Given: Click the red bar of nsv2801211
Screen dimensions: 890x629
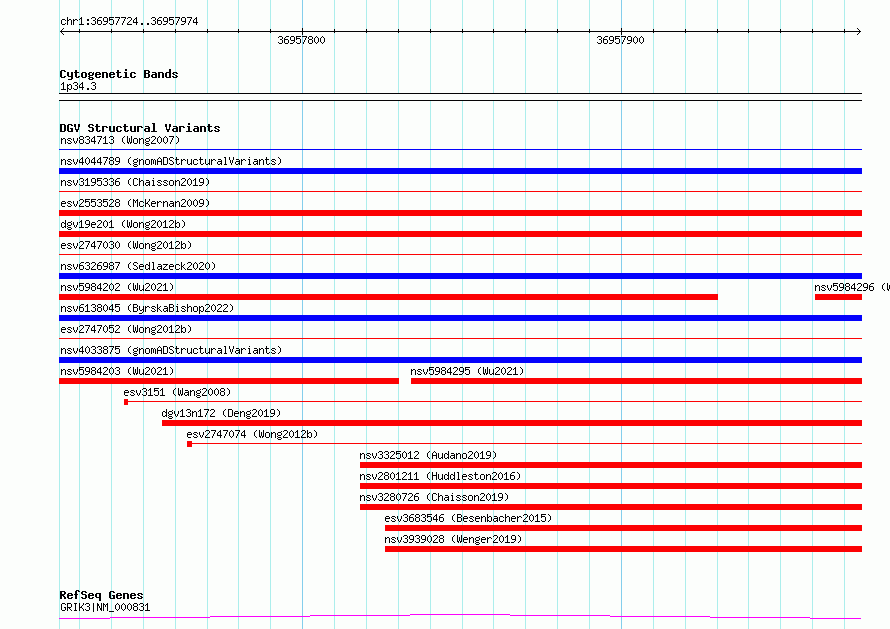Looking at the screenshot, I should (611, 486).
